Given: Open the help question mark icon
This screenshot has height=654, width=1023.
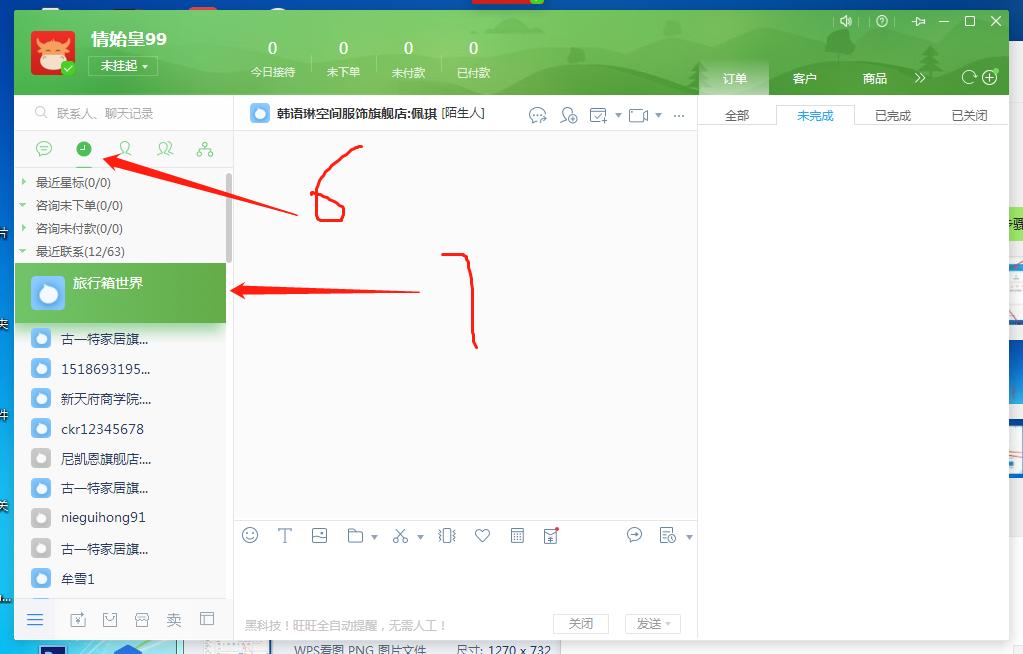Looking at the screenshot, I should (882, 21).
